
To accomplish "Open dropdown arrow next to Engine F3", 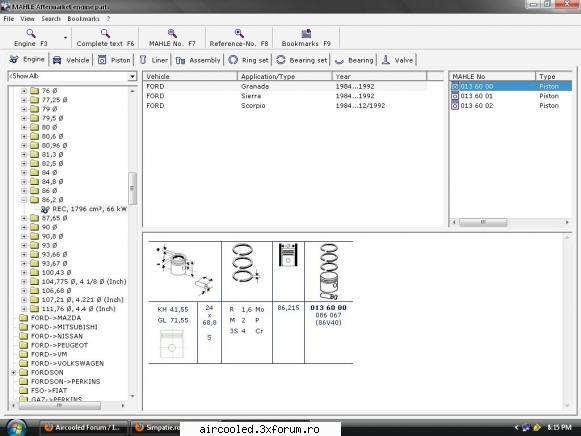I will (x=66, y=37).
